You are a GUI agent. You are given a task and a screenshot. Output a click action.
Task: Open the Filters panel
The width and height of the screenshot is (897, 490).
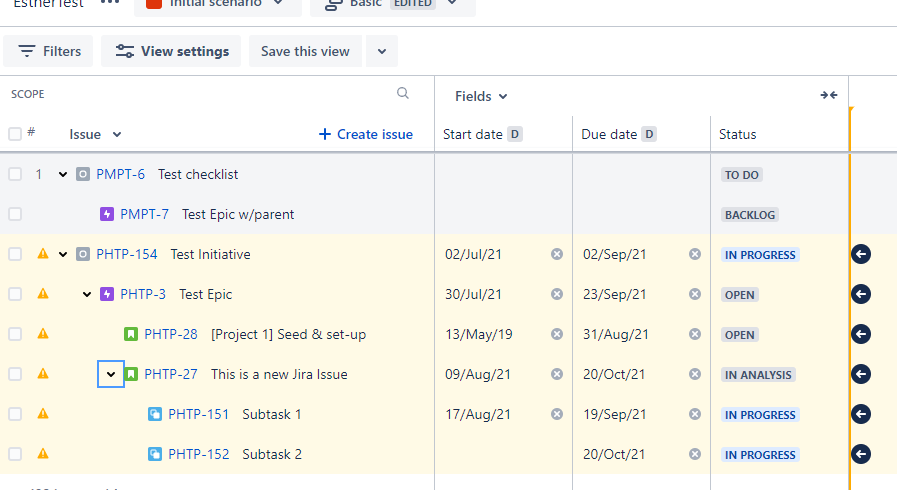(x=49, y=51)
